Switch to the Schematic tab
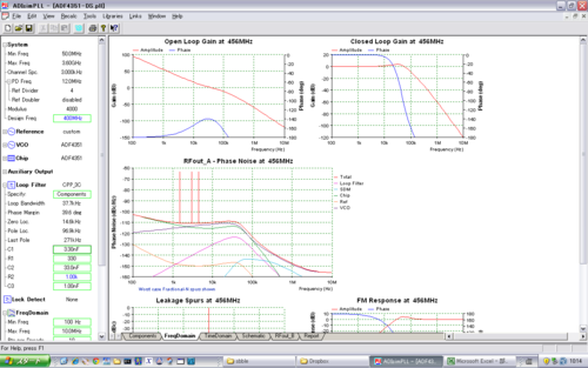The height and width of the screenshot is (368, 588). click(x=253, y=336)
